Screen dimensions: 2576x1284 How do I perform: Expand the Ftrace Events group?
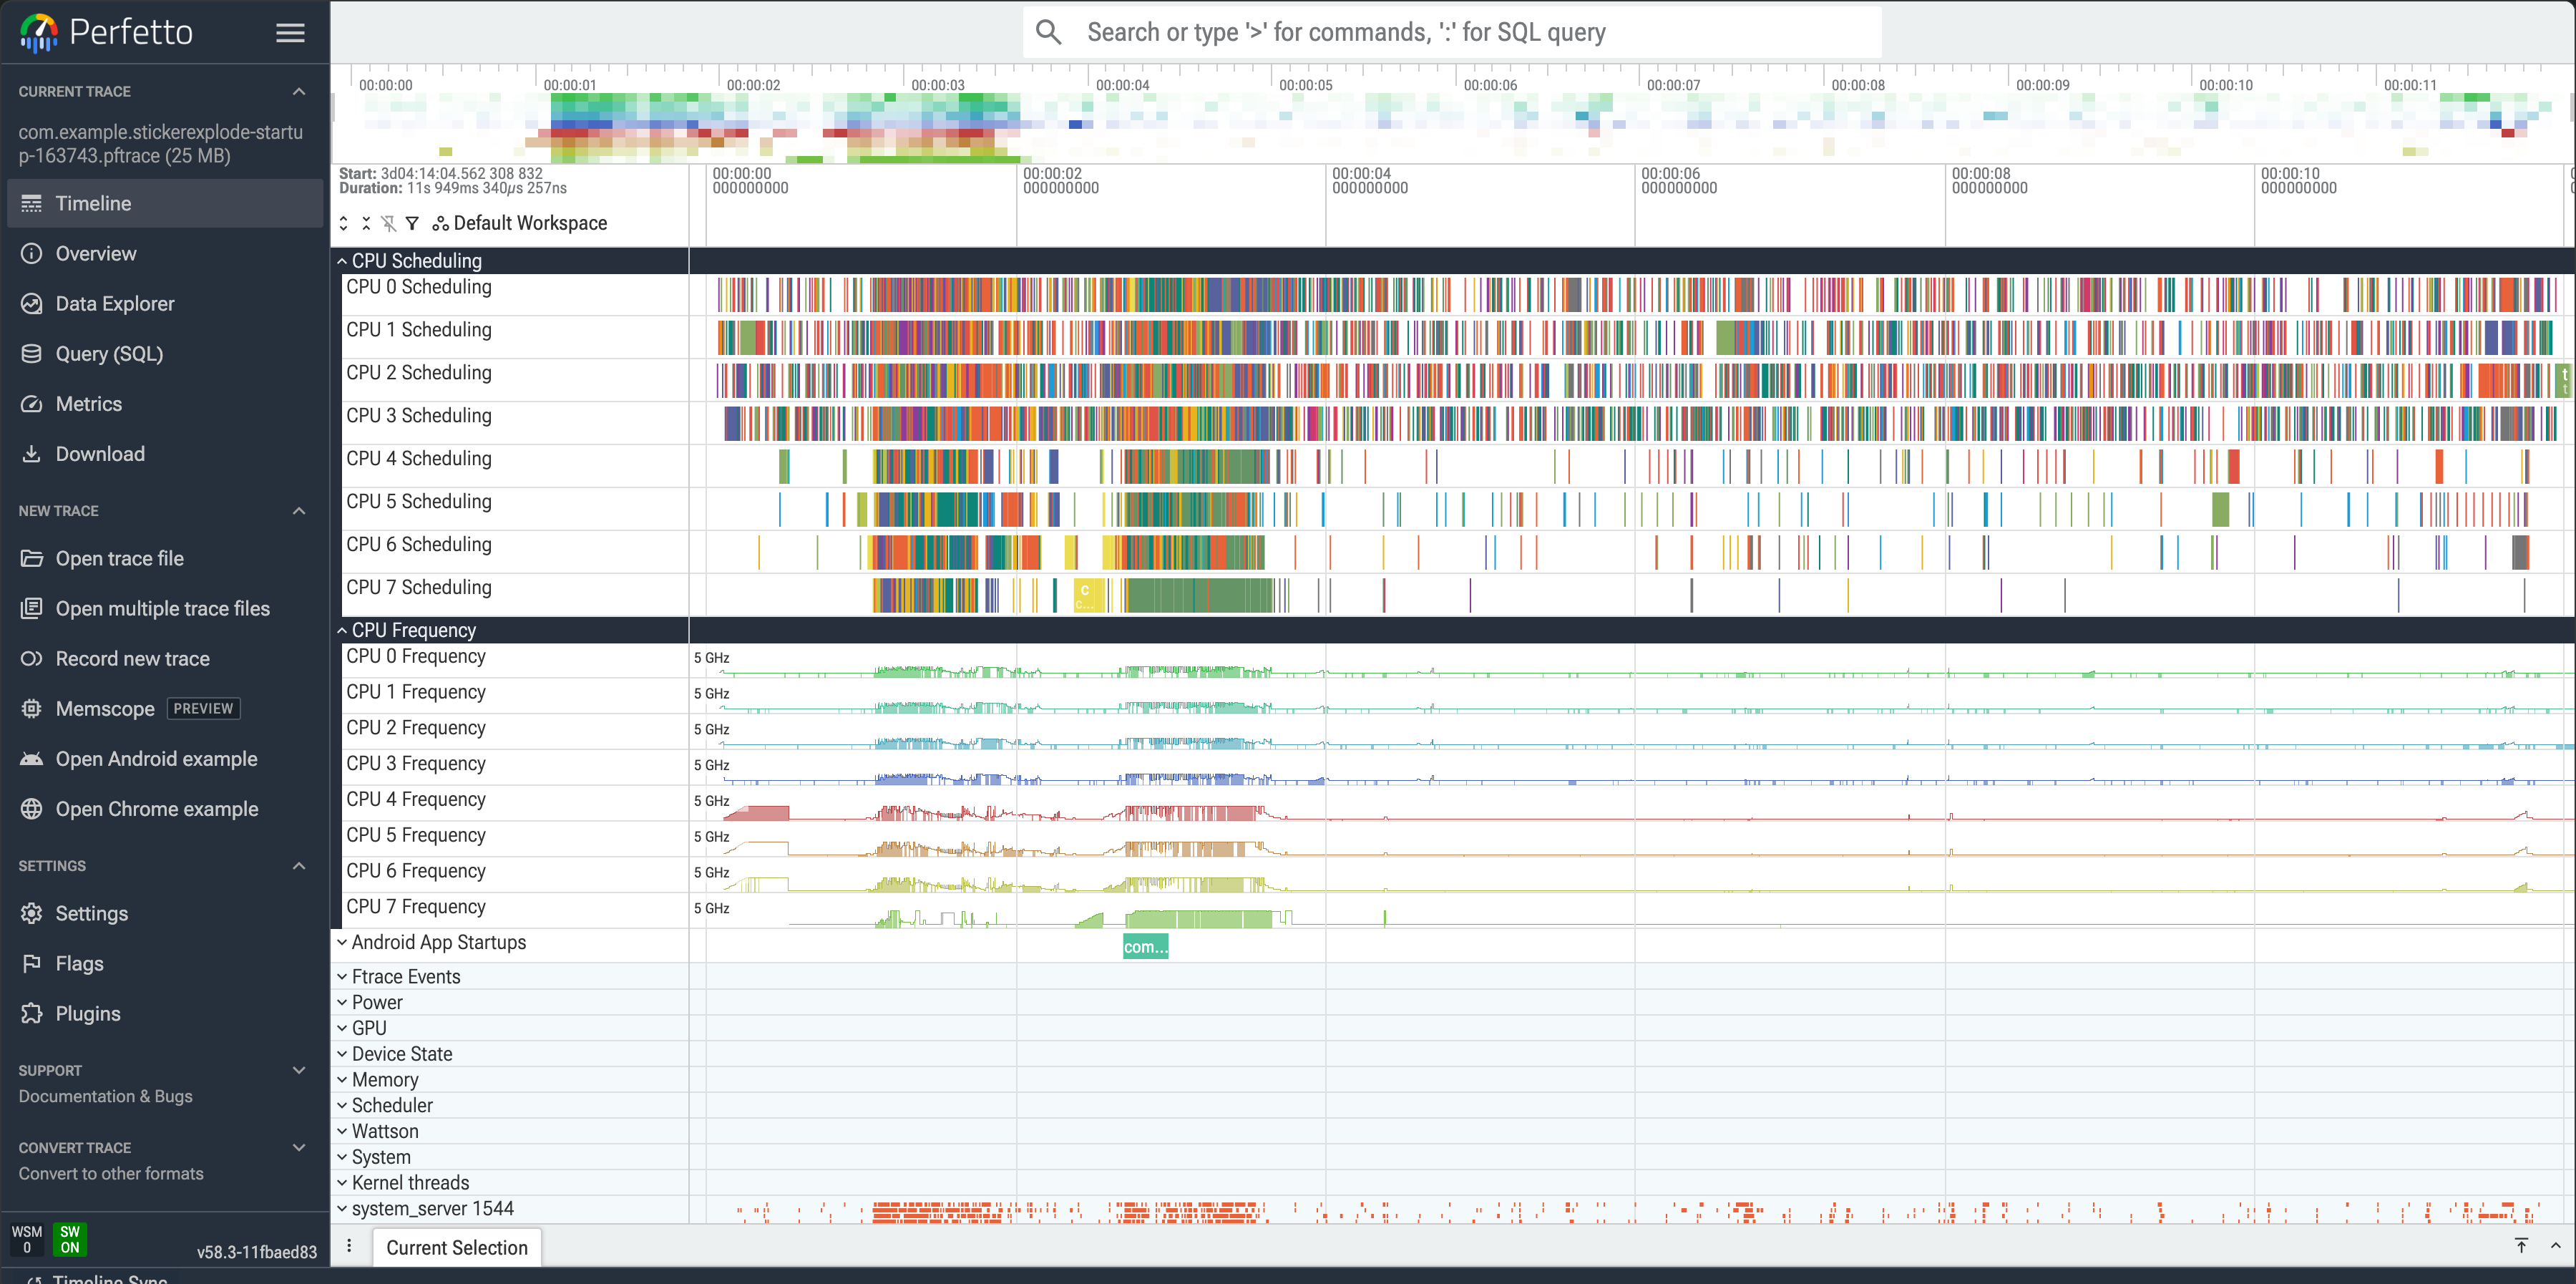click(x=342, y=976)
